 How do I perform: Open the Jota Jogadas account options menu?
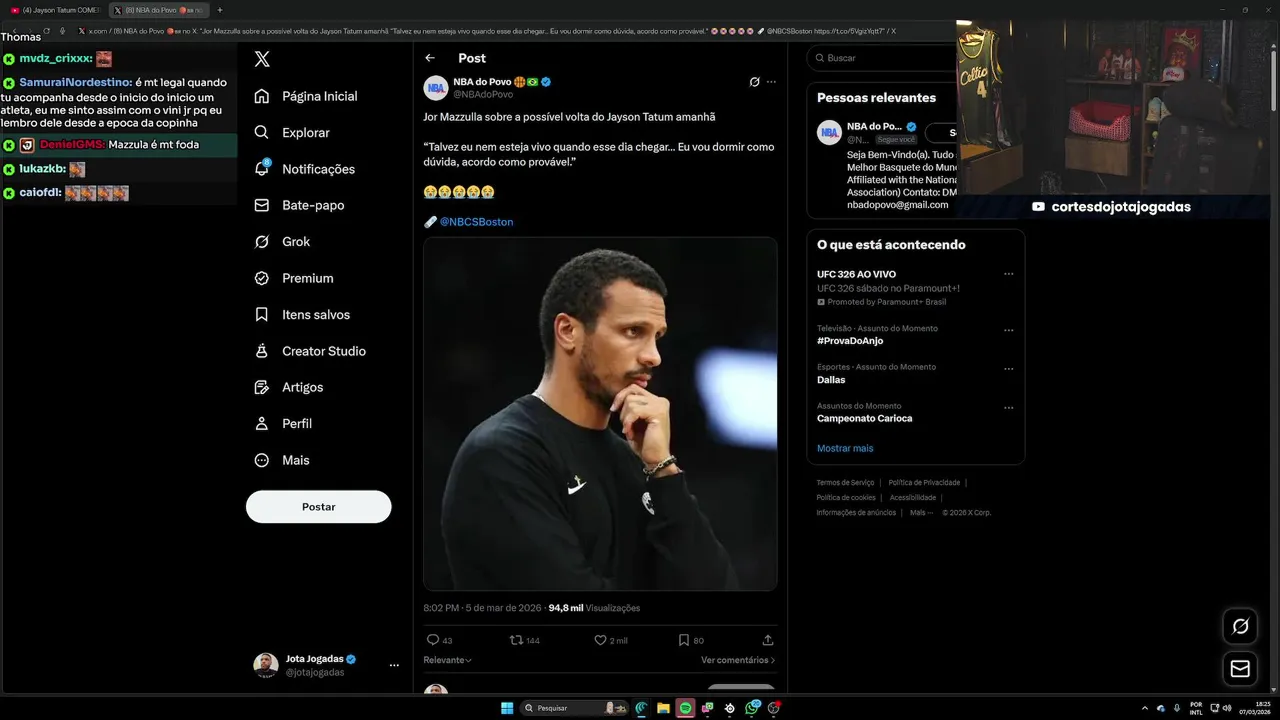394,665
